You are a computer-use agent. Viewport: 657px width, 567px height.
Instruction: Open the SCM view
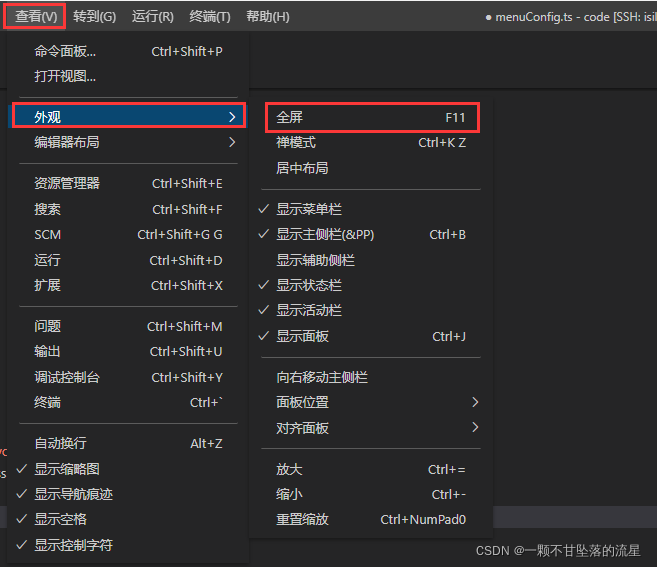point(128,235)
